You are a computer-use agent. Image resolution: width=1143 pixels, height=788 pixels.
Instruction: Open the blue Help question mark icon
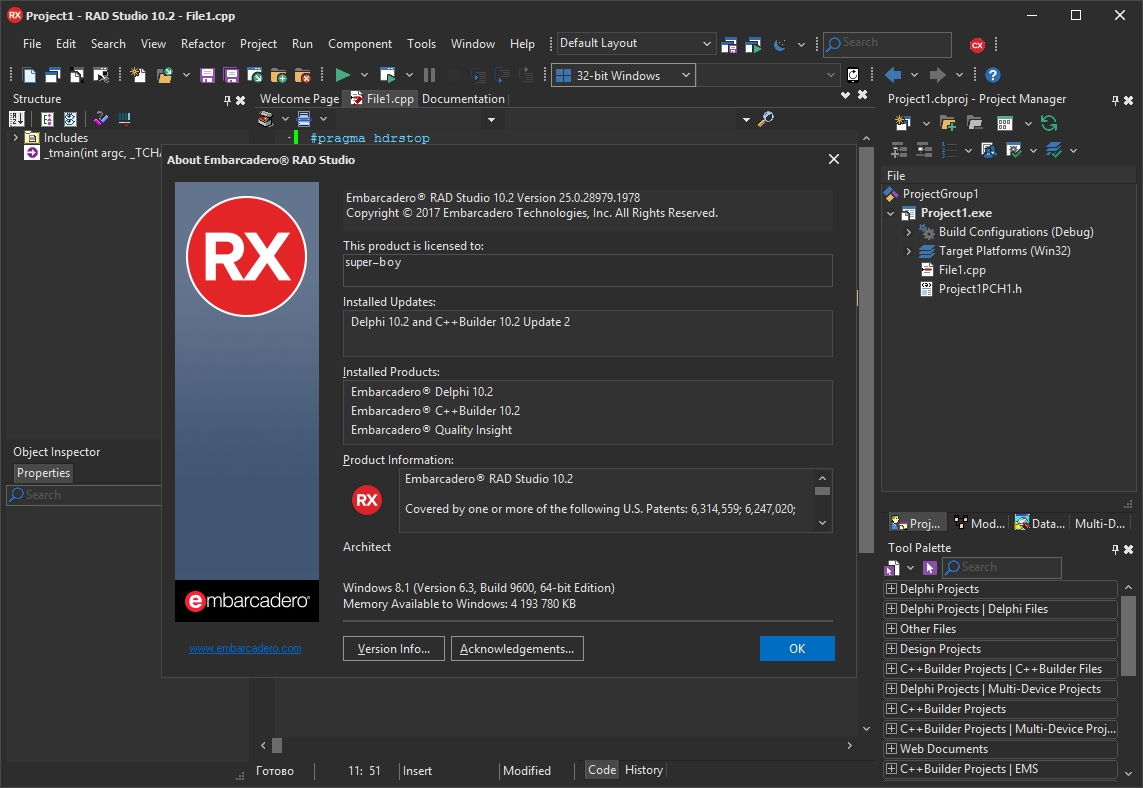(x=992, y=75)
